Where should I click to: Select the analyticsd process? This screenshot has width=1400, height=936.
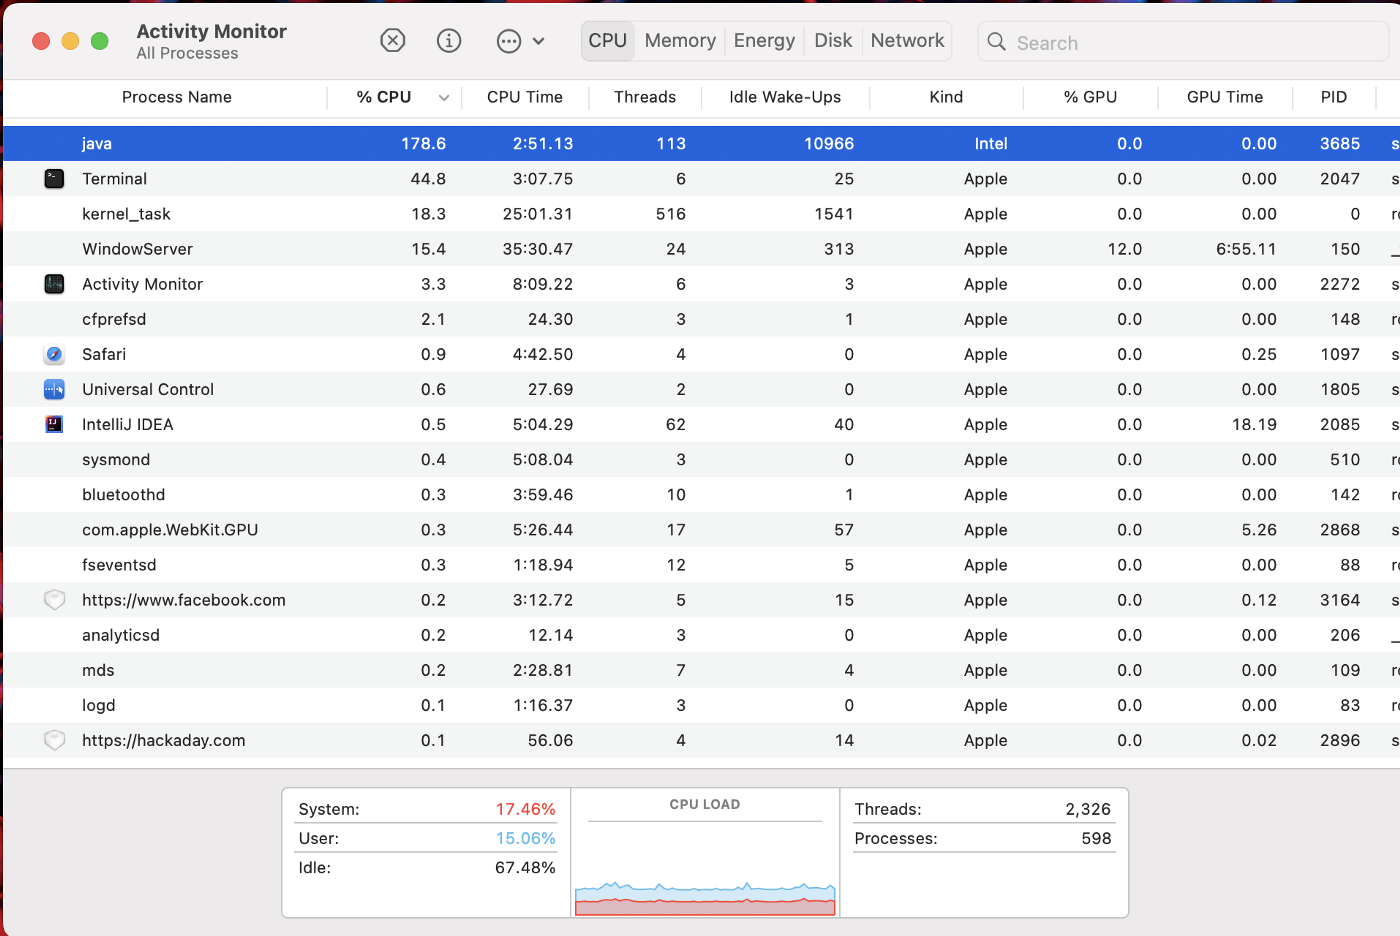click(x=121, y=635)
